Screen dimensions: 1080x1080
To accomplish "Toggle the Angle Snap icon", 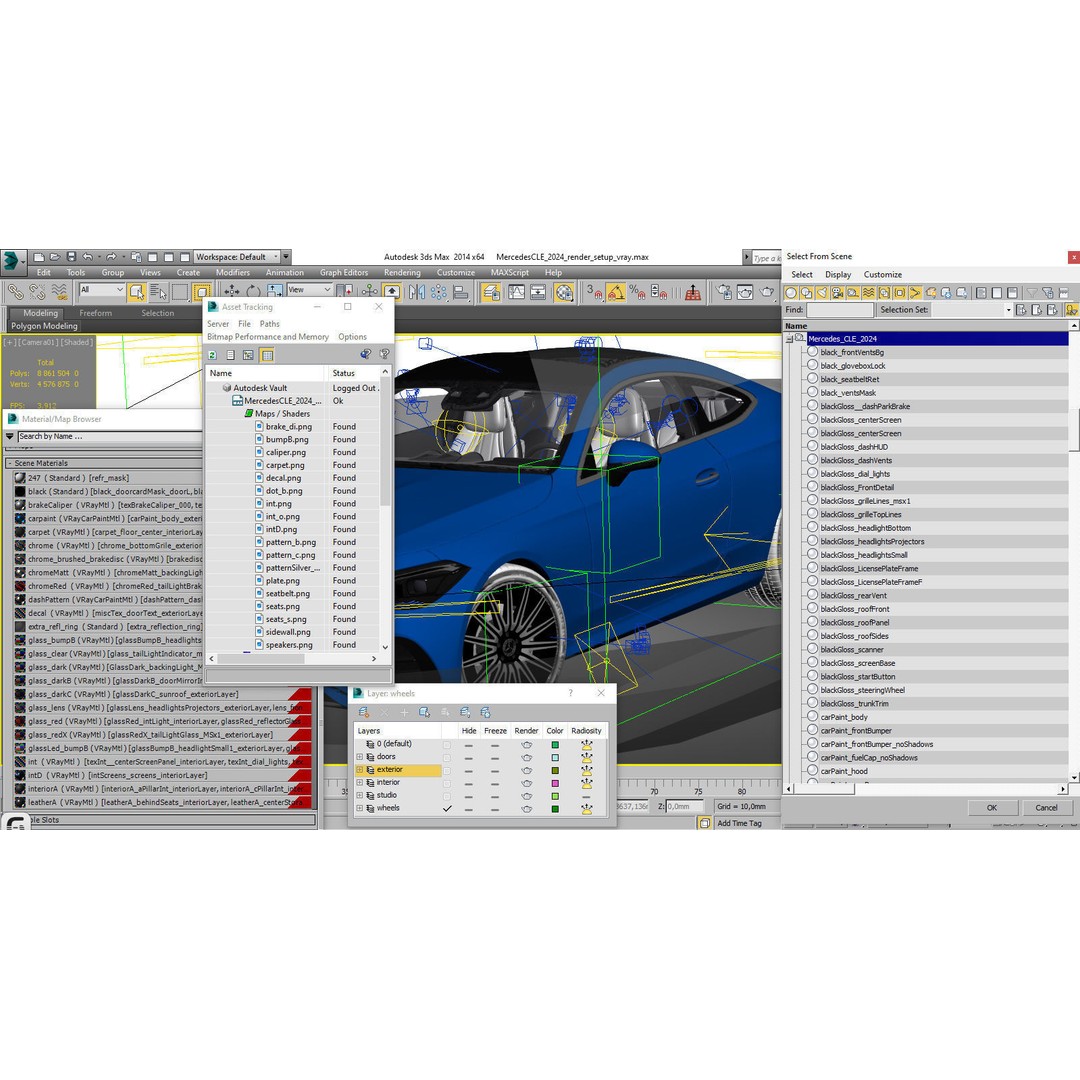I will (616, 292).
